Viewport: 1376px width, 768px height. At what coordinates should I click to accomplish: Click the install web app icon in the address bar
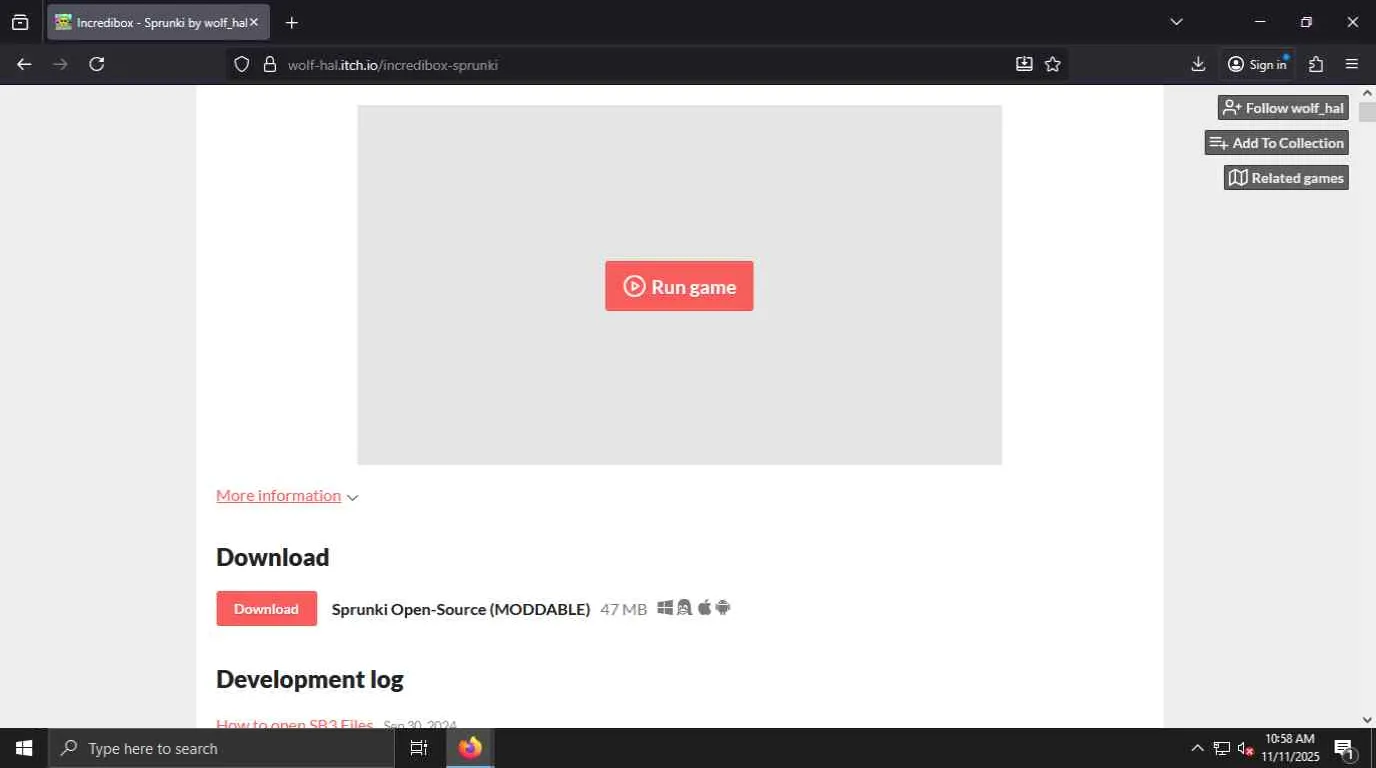(1024, 64)
